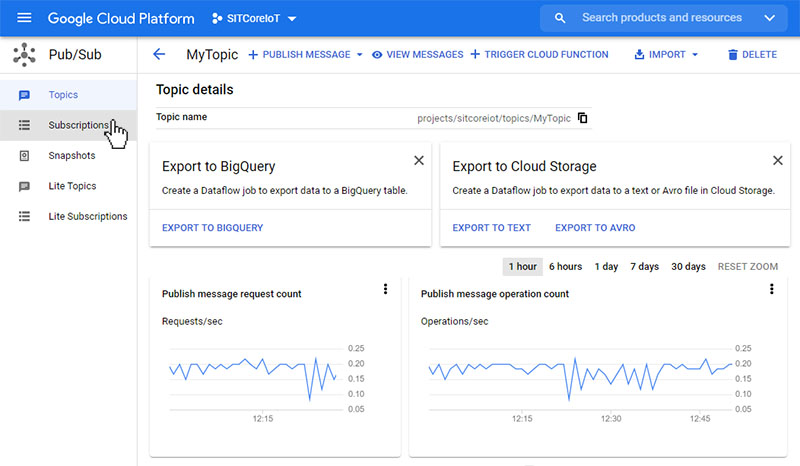Image resolution: width=800 pixels, height=466 pixels.
Task: Click the Snapshots icon
Action: coord(24,156)
